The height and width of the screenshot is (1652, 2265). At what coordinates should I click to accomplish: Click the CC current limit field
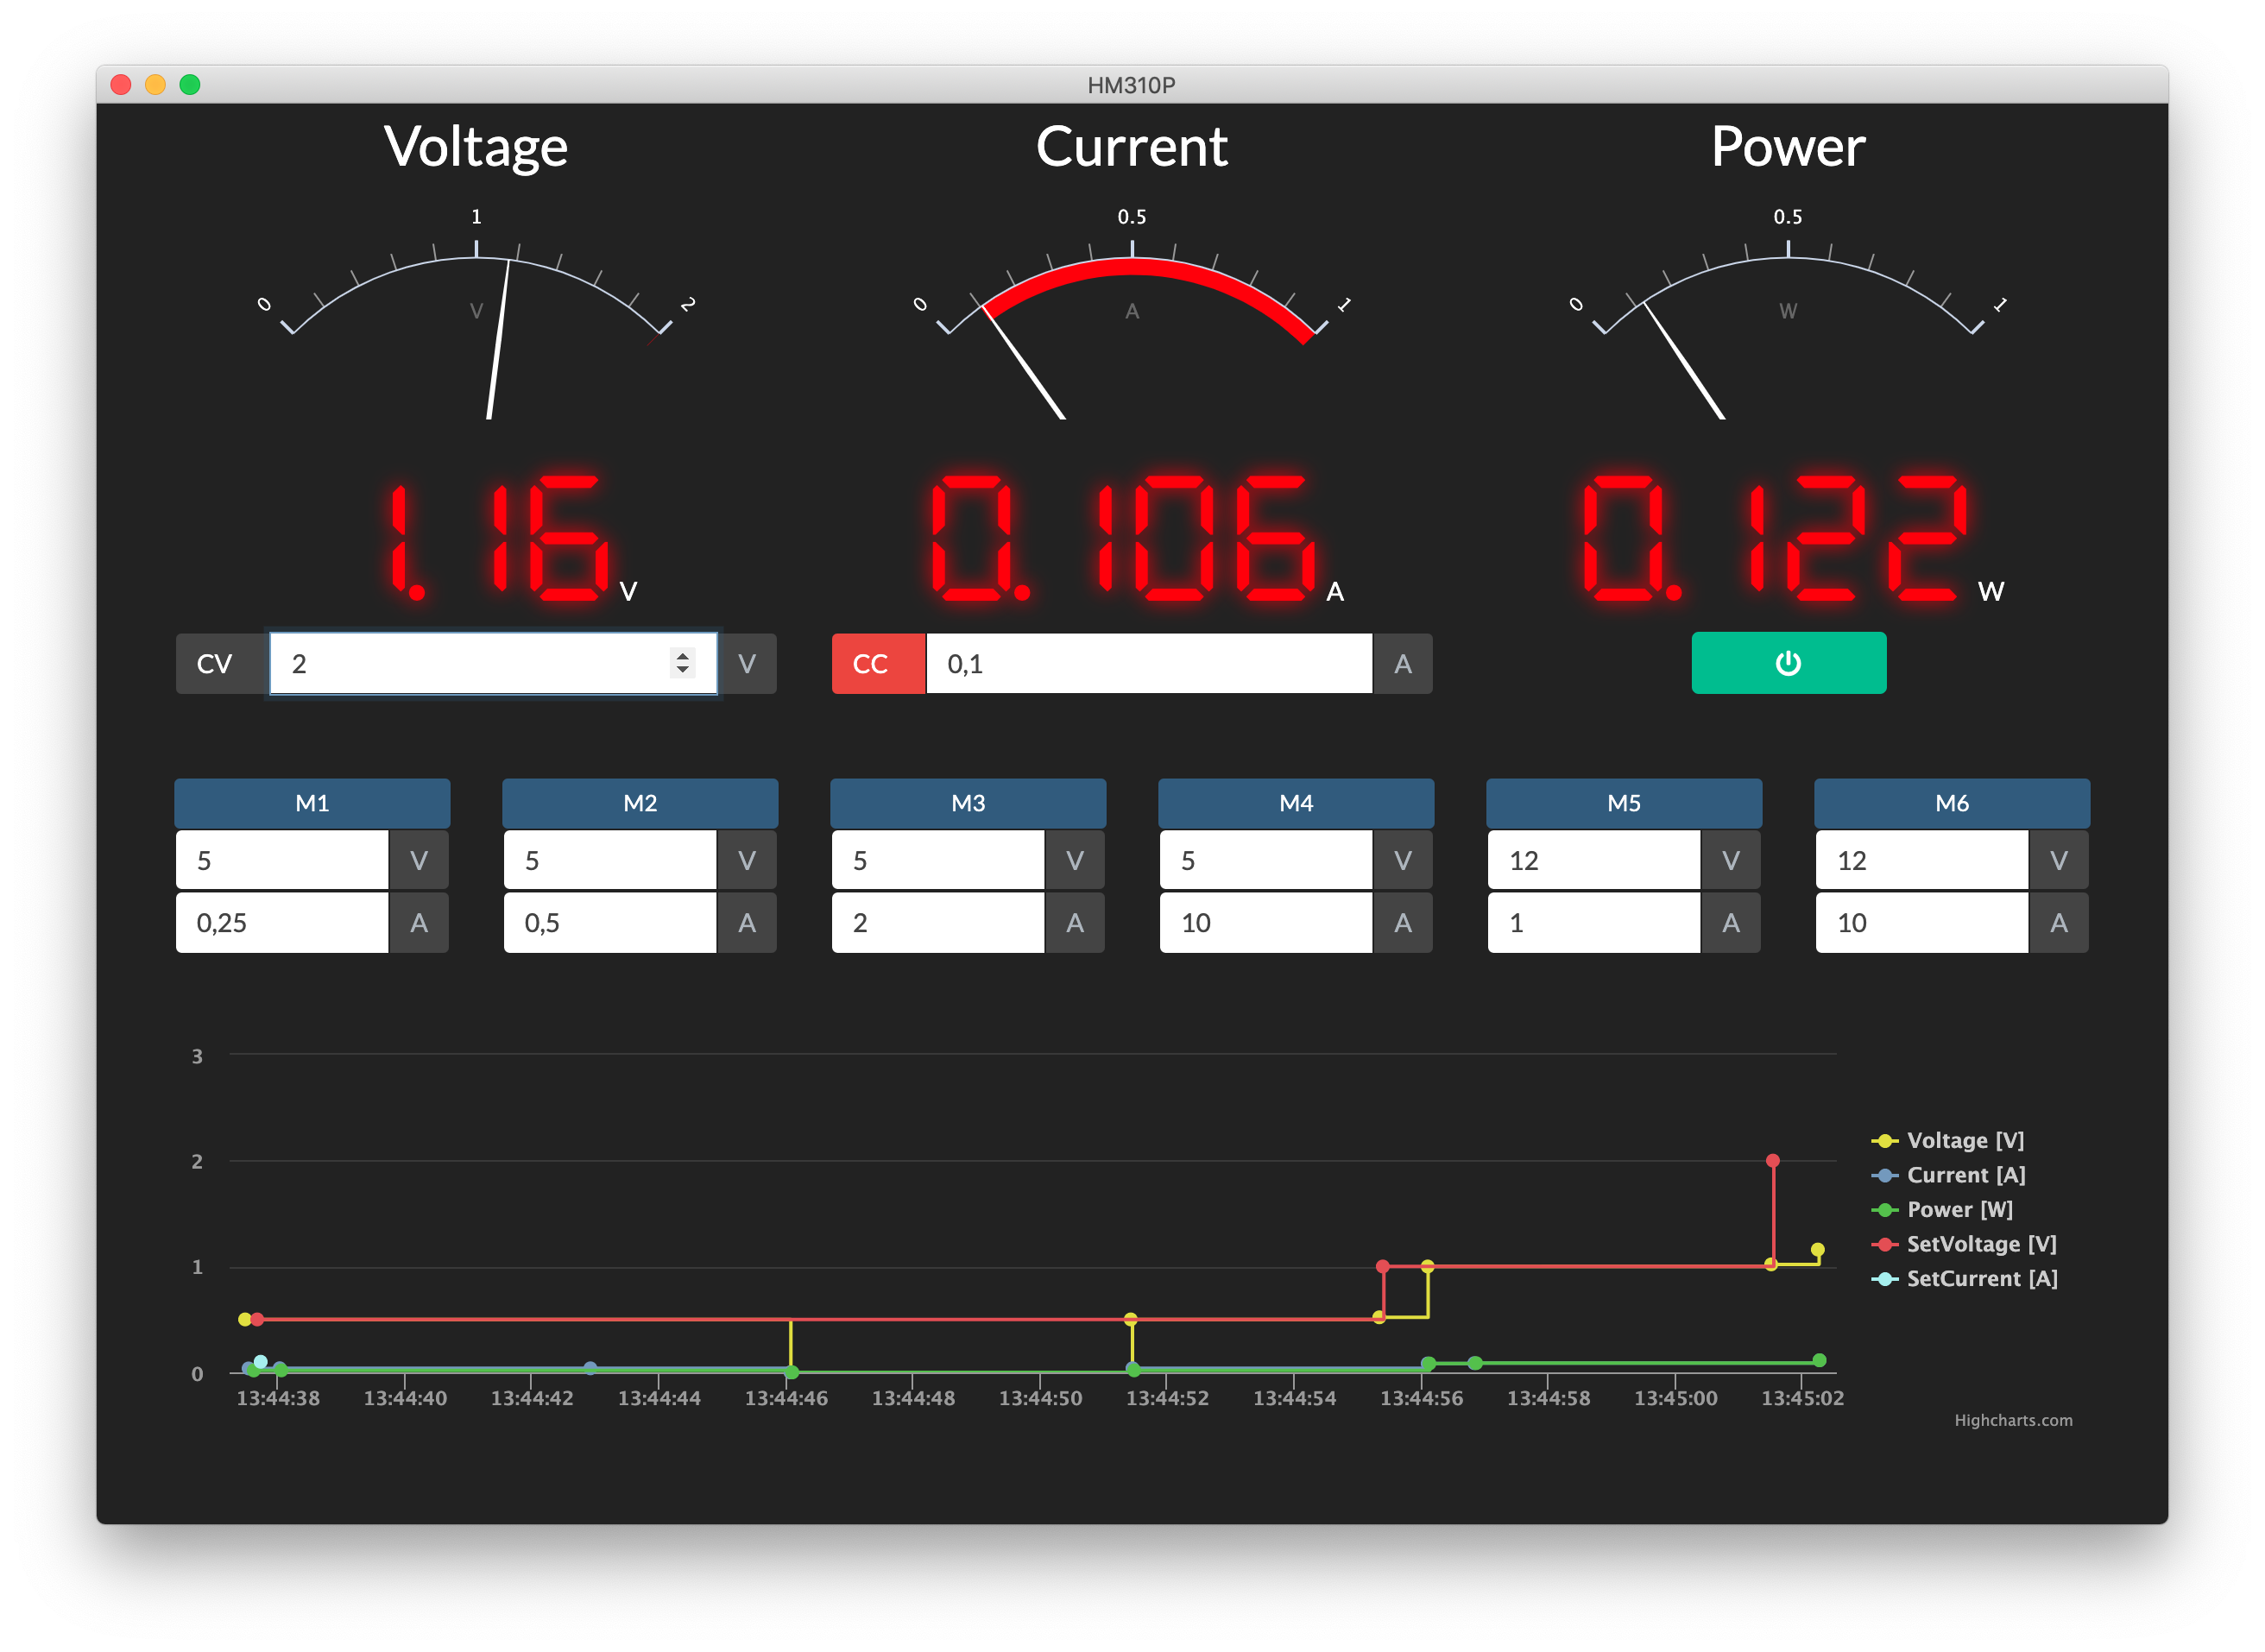[1148, 663]
